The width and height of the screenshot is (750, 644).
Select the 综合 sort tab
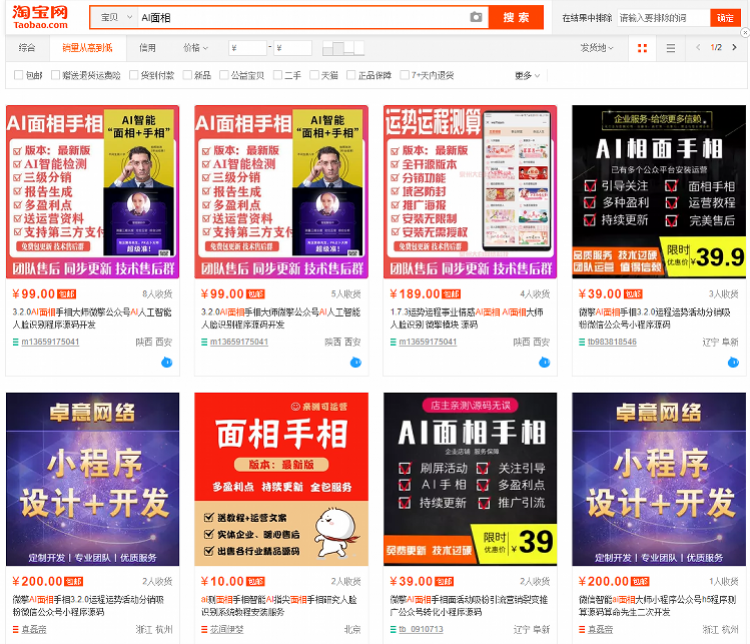(27, 48)
